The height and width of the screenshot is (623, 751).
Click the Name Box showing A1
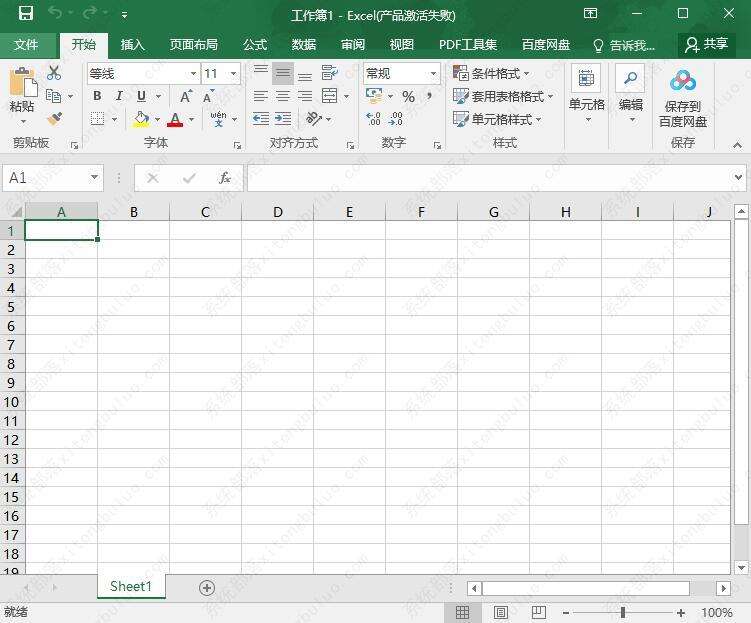(53, 178)
